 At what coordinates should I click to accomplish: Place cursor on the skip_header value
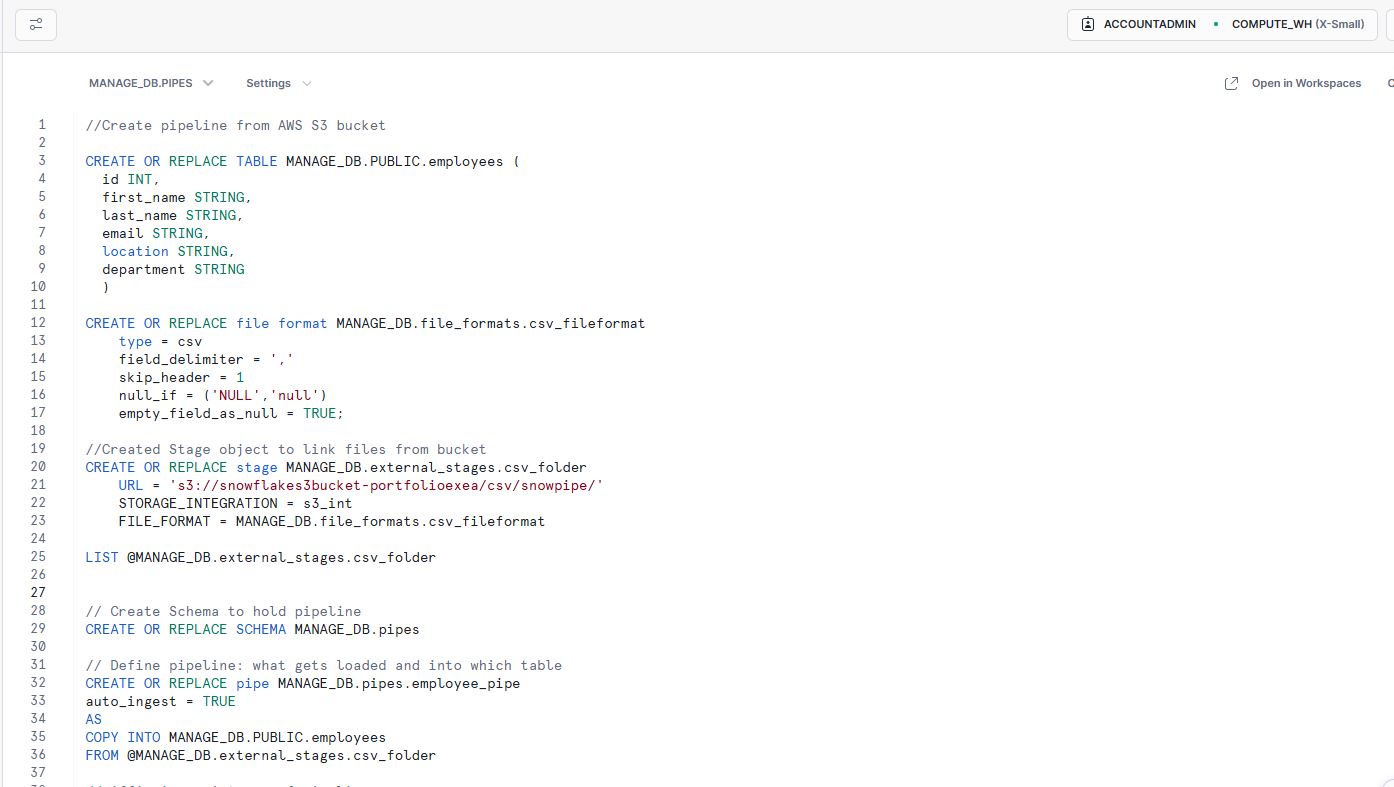pyautogui.click(x=240, y=377)
